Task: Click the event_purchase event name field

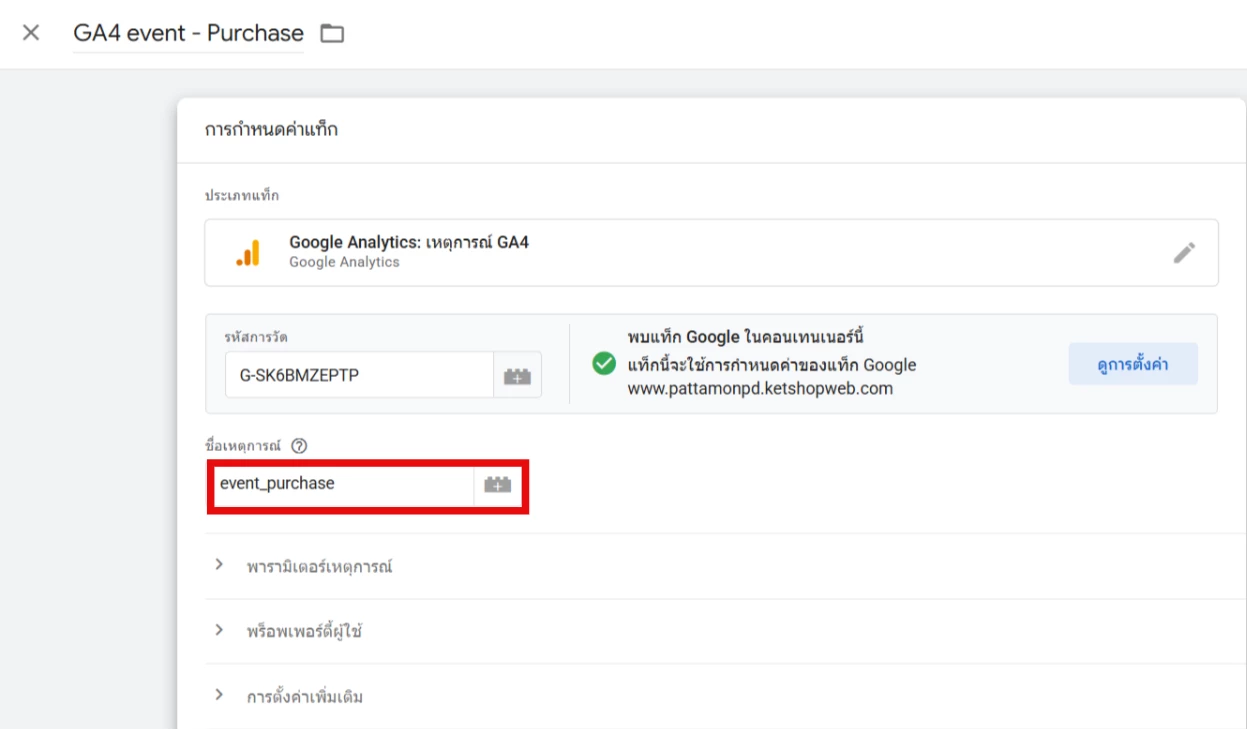Action: [342, 484]
